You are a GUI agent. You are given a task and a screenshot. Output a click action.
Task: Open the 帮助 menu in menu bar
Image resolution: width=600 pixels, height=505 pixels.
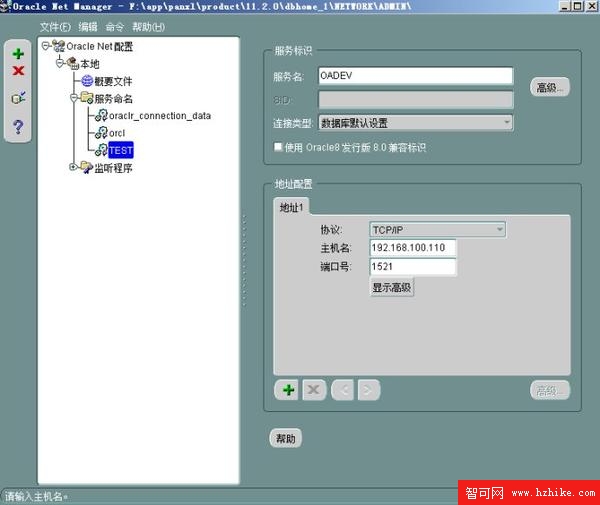148,27
